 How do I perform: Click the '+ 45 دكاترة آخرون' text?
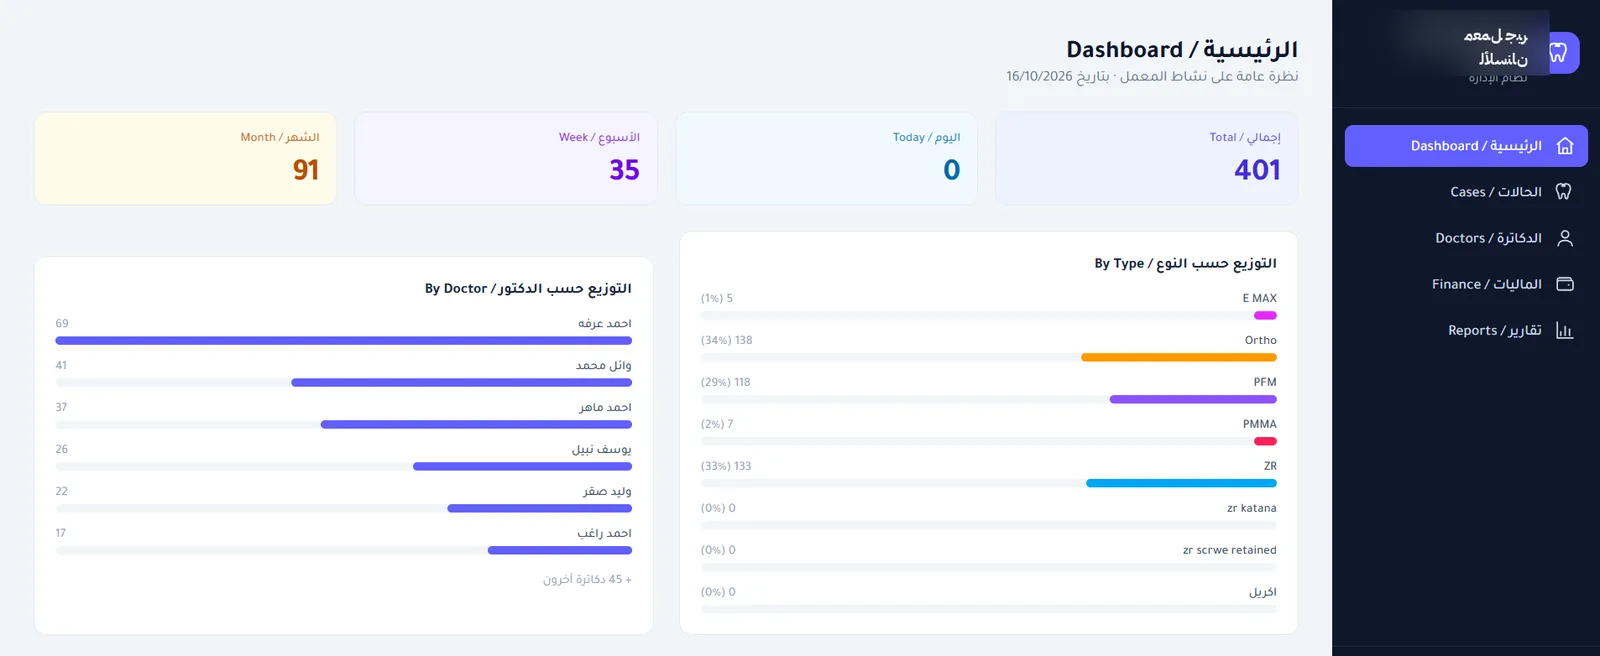587,579
